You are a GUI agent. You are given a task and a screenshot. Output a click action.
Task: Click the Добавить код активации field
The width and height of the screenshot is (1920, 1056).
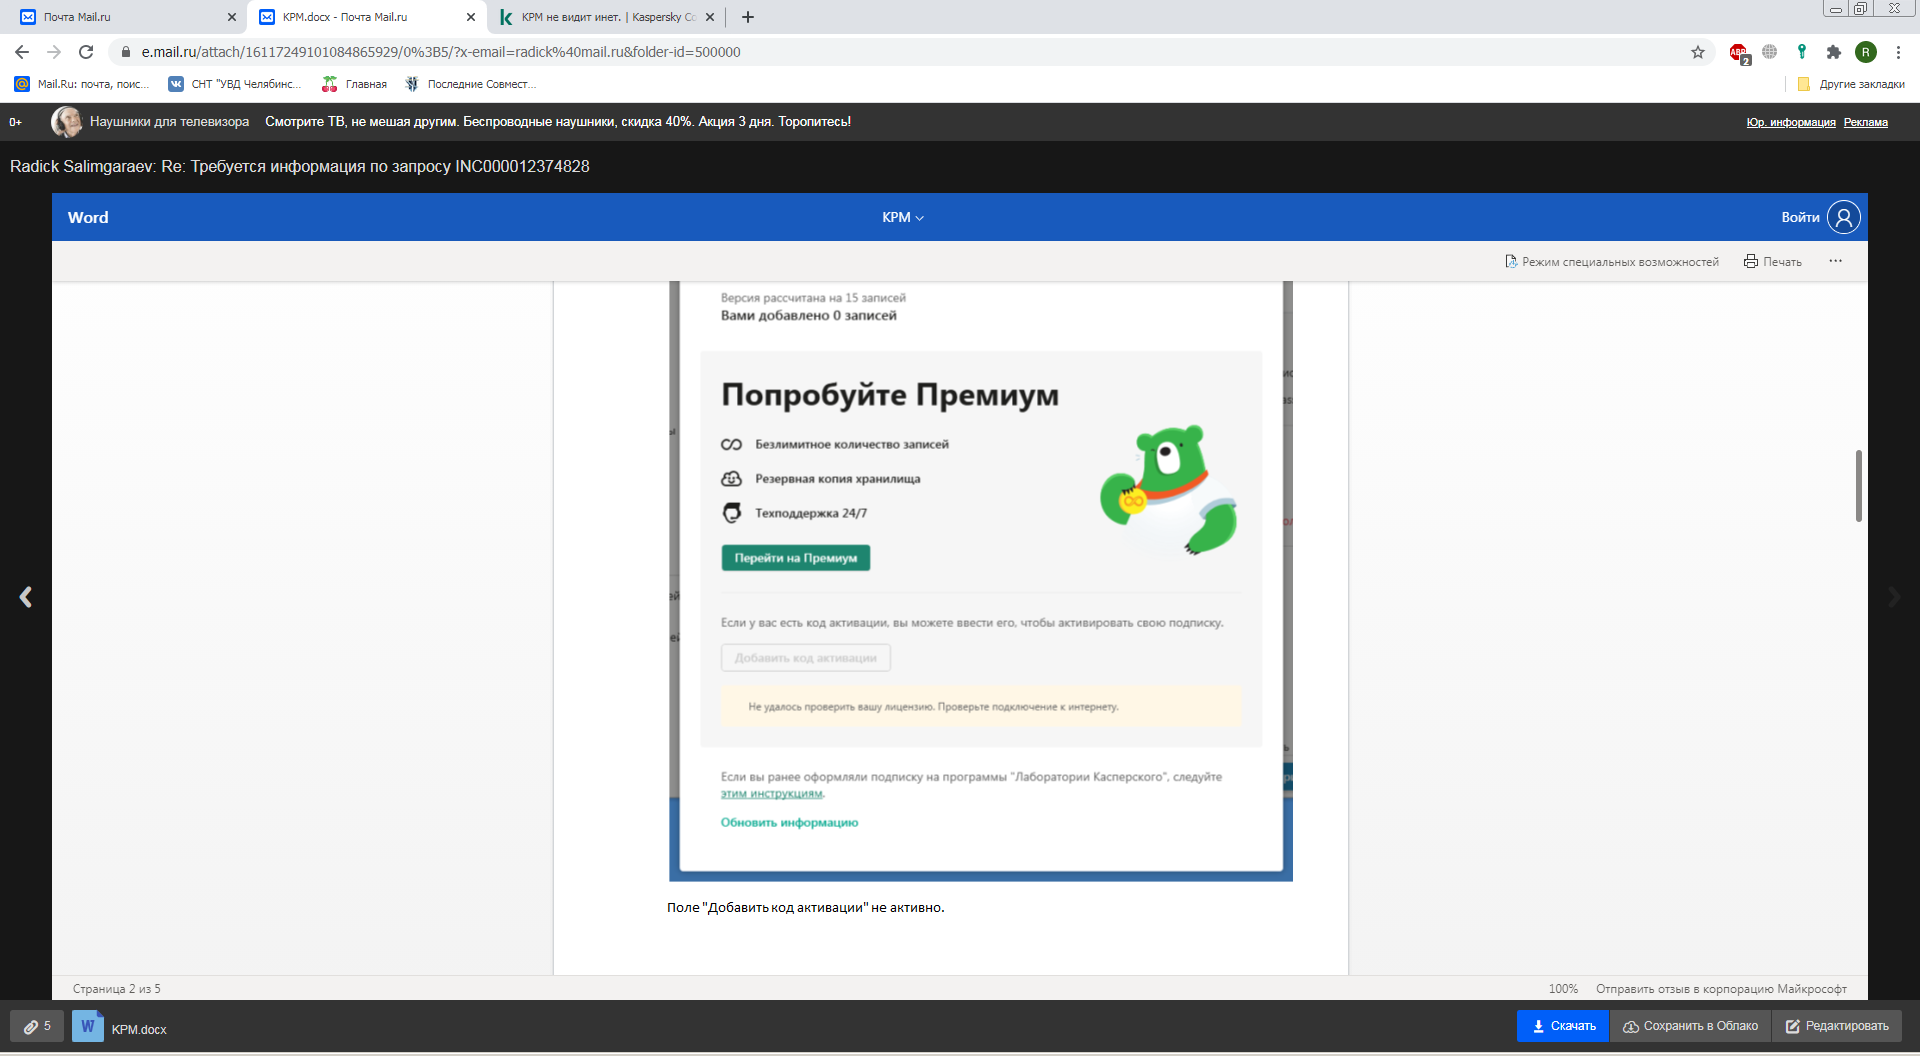(806, 658)
